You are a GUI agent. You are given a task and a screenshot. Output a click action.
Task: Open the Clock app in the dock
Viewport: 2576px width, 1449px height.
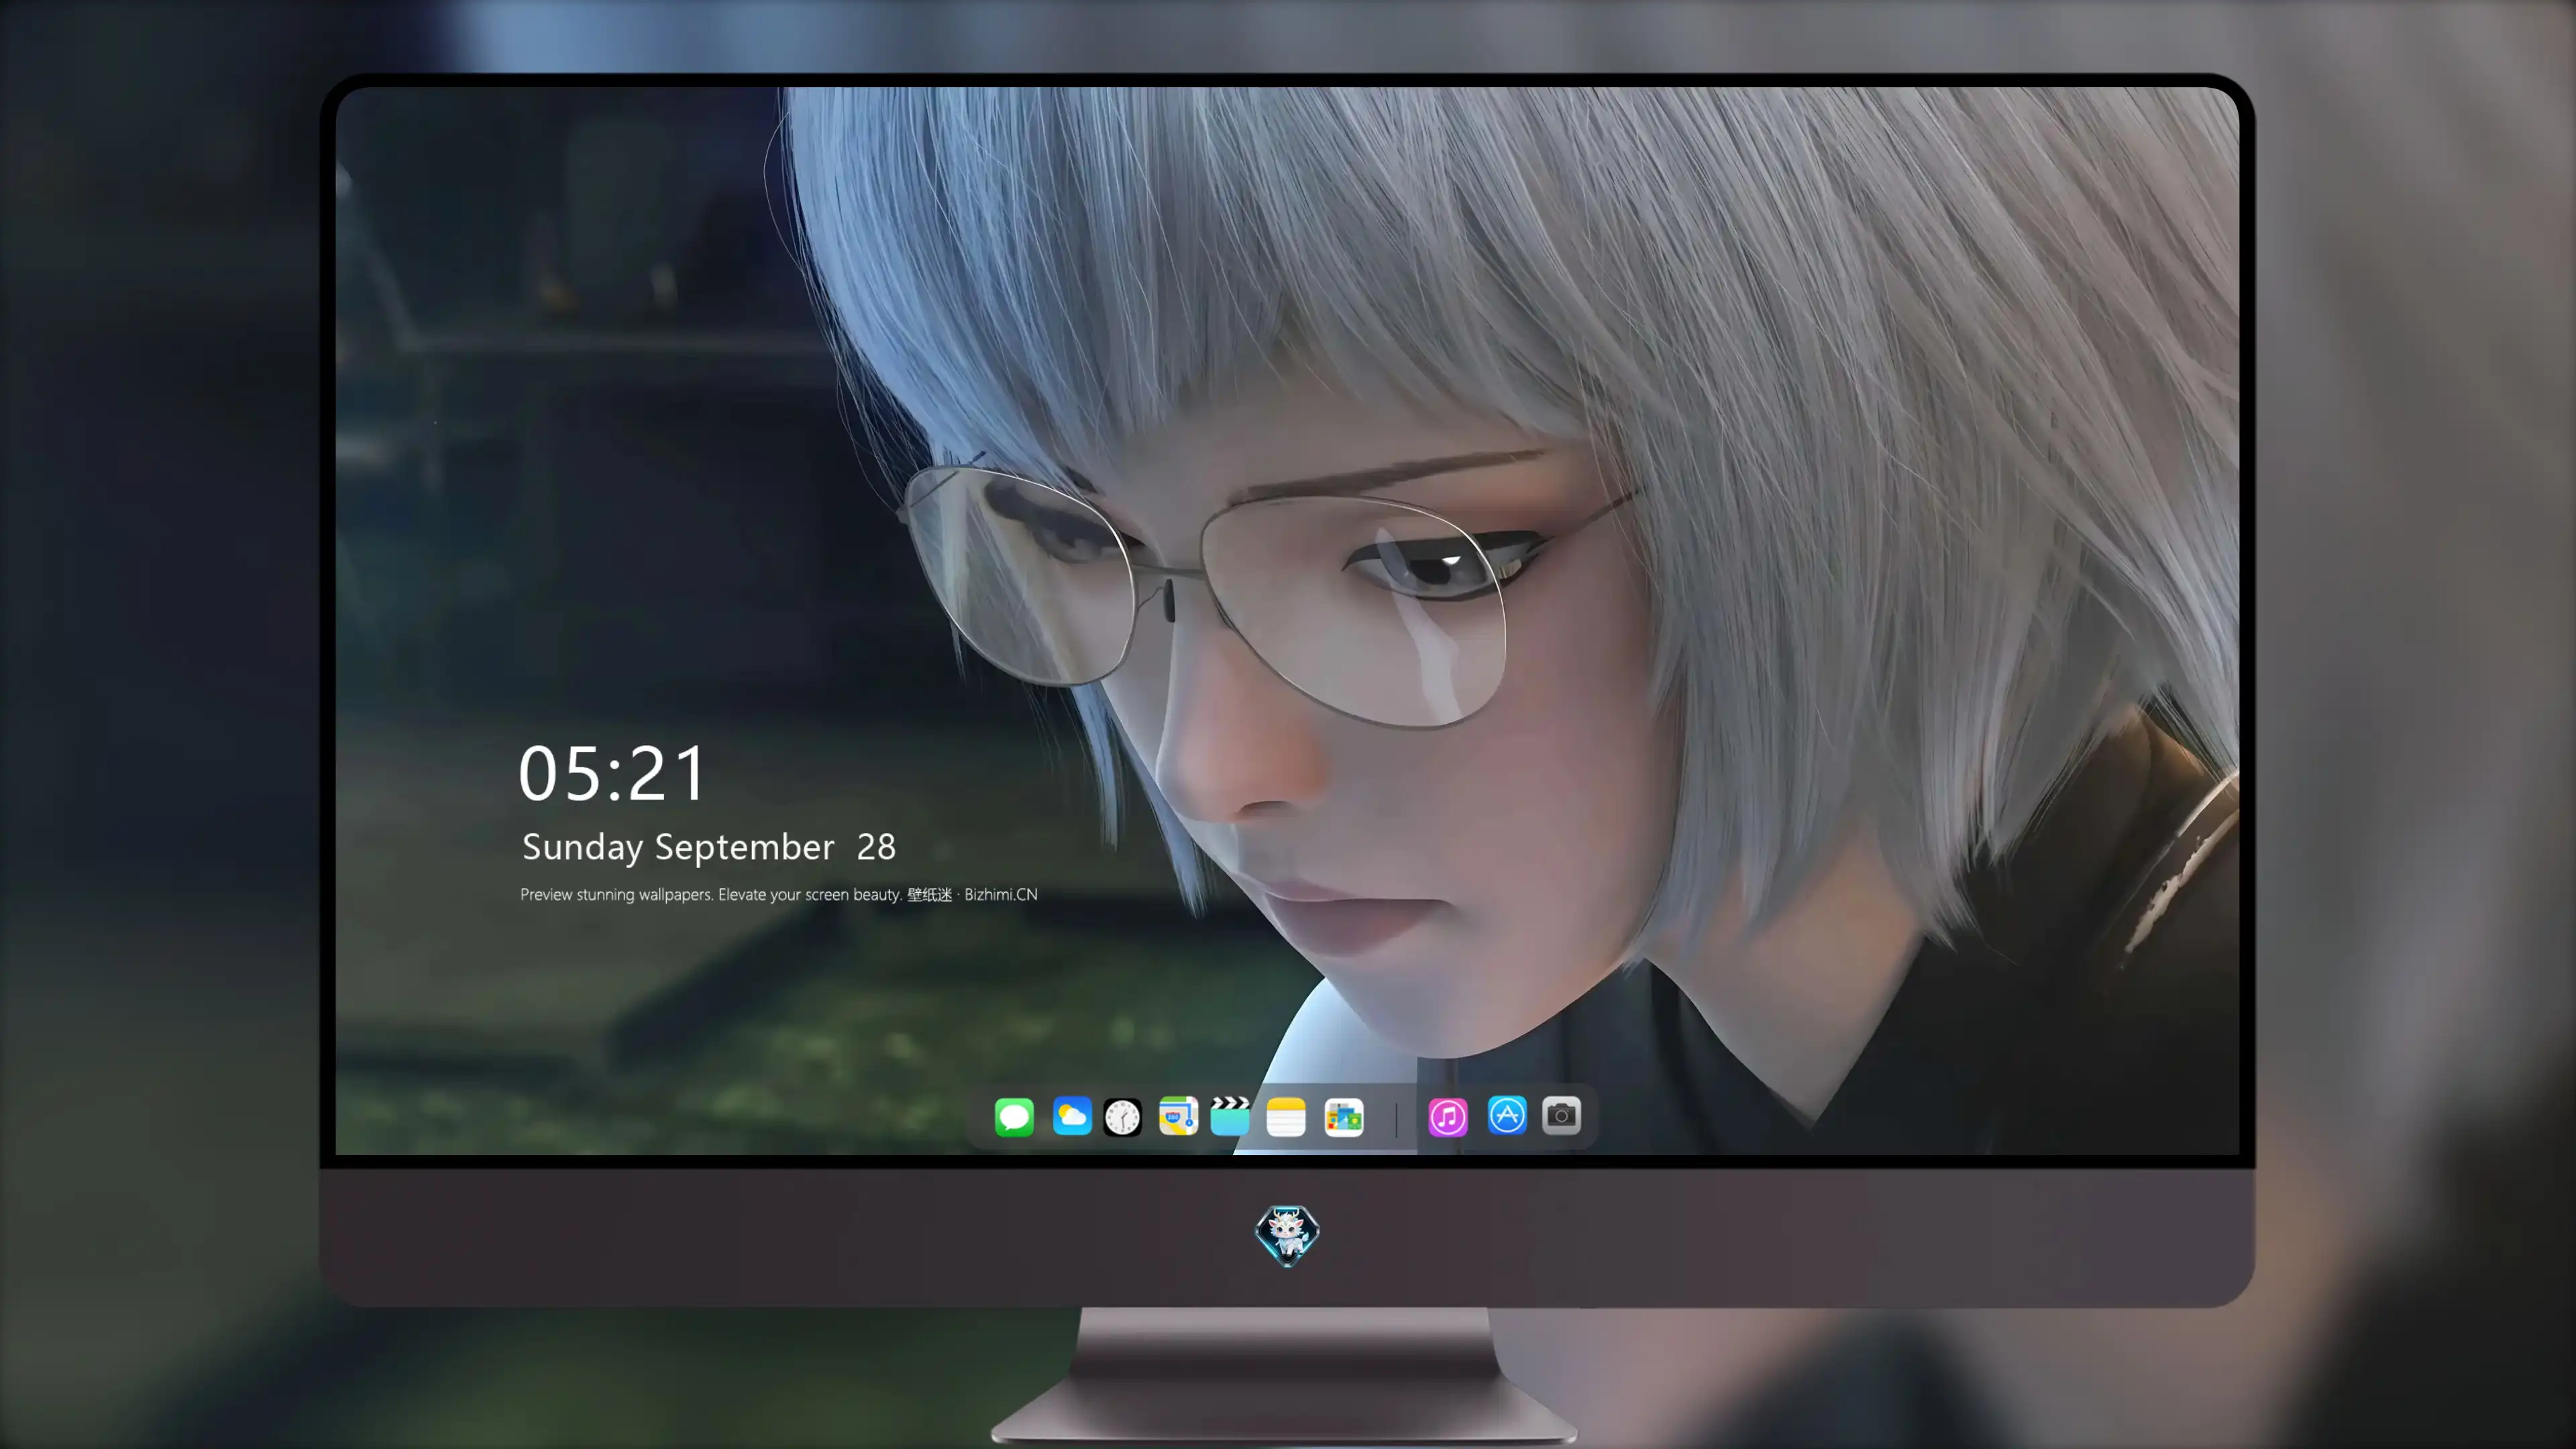(x=1122, y=1117)
